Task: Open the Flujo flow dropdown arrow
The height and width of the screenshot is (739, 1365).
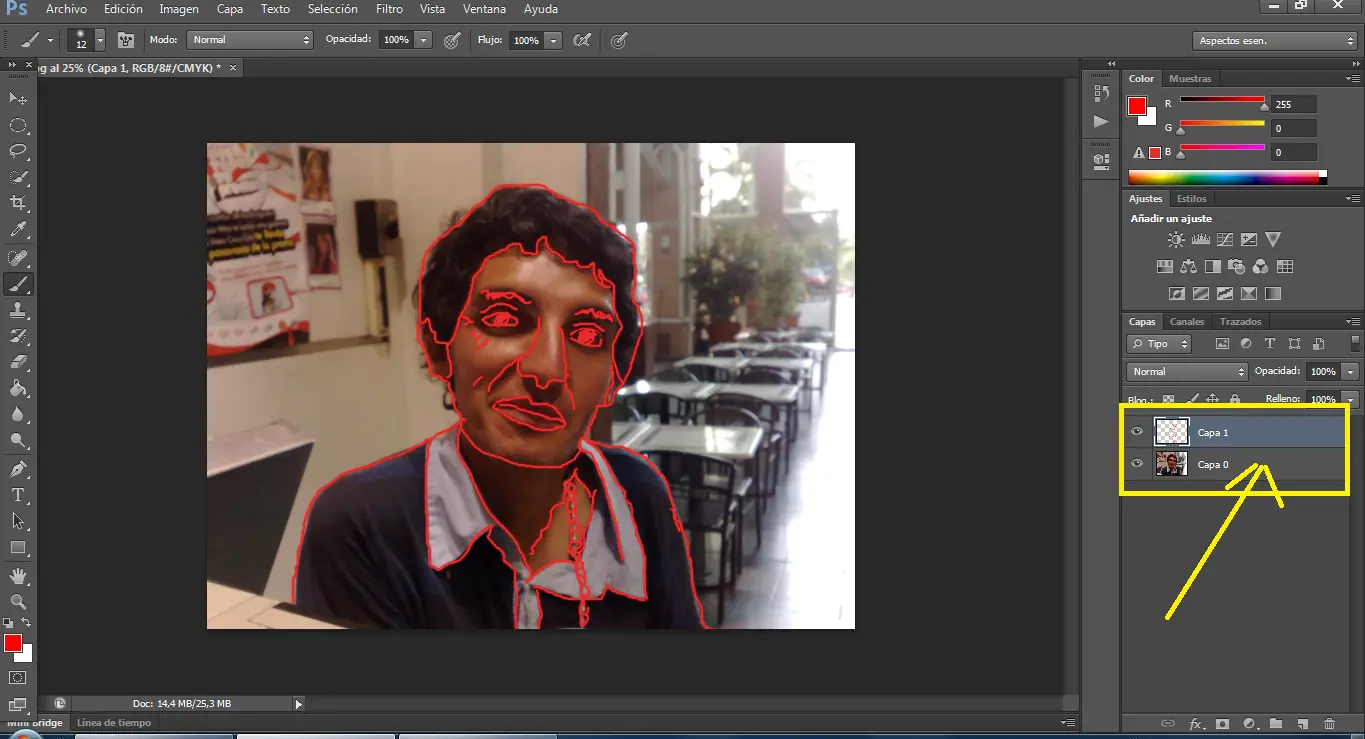Action: [553, 40]
